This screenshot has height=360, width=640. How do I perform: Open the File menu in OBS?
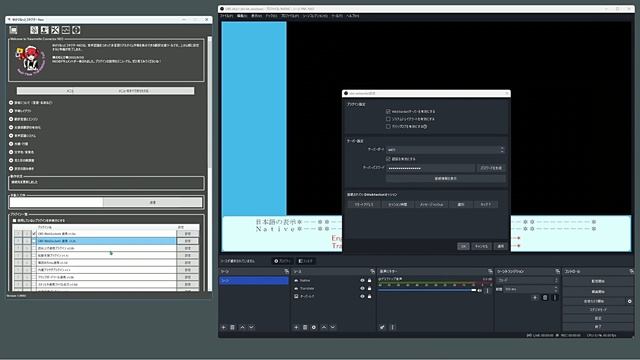227,16
